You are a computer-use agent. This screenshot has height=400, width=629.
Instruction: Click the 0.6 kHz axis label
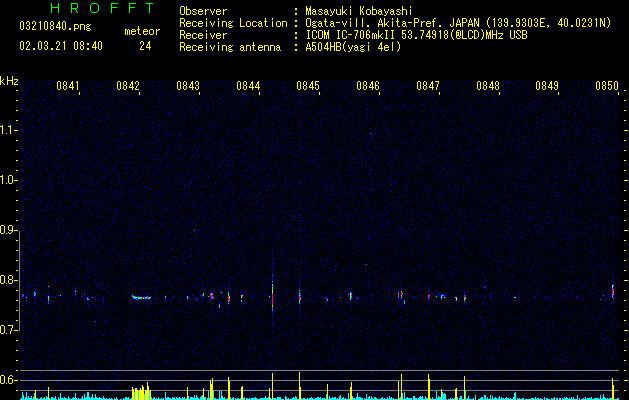click(8, 380)
